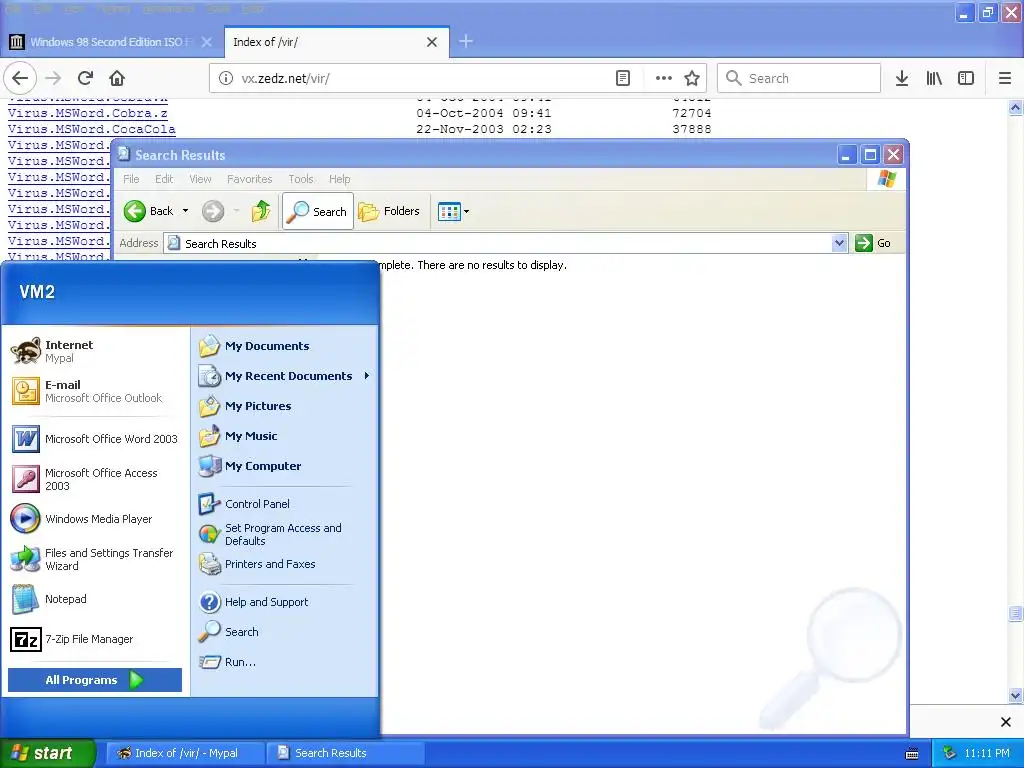This screenshot has height=768, width=1024.
Task: Click Go button in Explorer address bar
Action: [x=874, y=243]
